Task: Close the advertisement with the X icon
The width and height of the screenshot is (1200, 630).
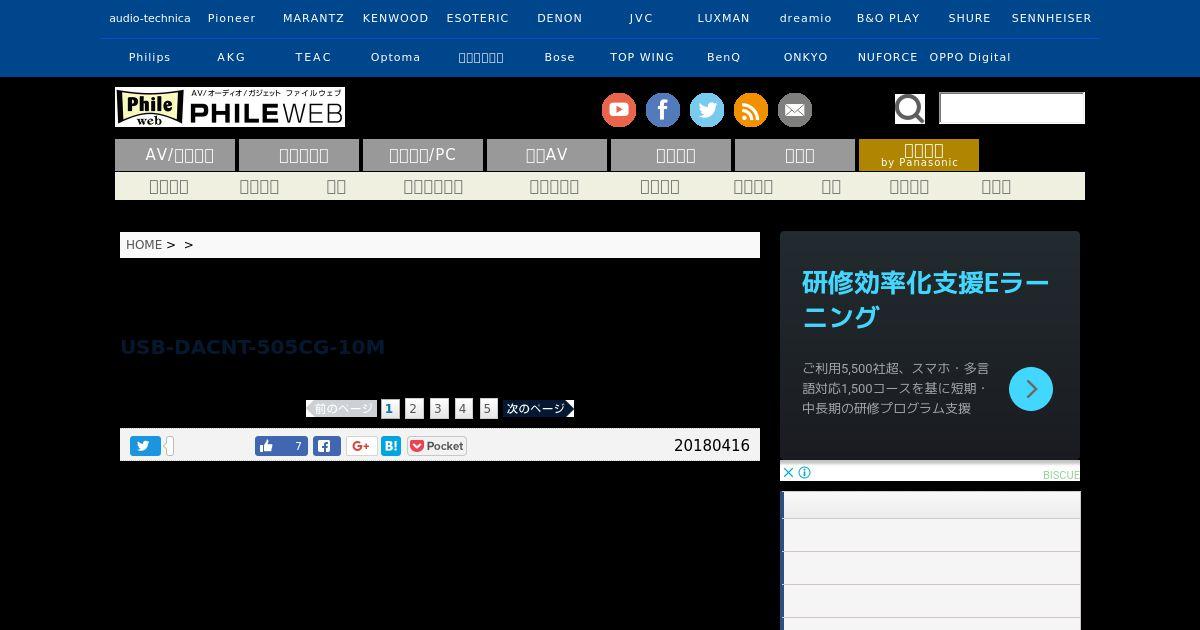Action: [x=788, y=473]
